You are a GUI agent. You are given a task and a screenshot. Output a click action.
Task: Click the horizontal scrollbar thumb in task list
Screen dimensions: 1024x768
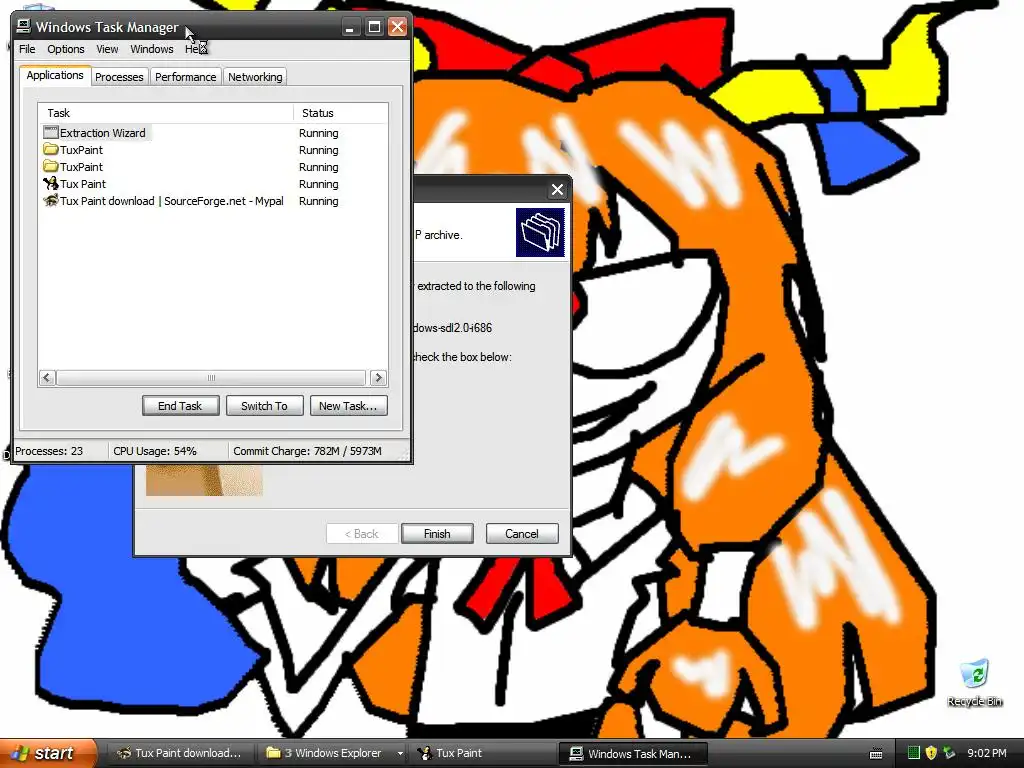(x=211, y=377)
